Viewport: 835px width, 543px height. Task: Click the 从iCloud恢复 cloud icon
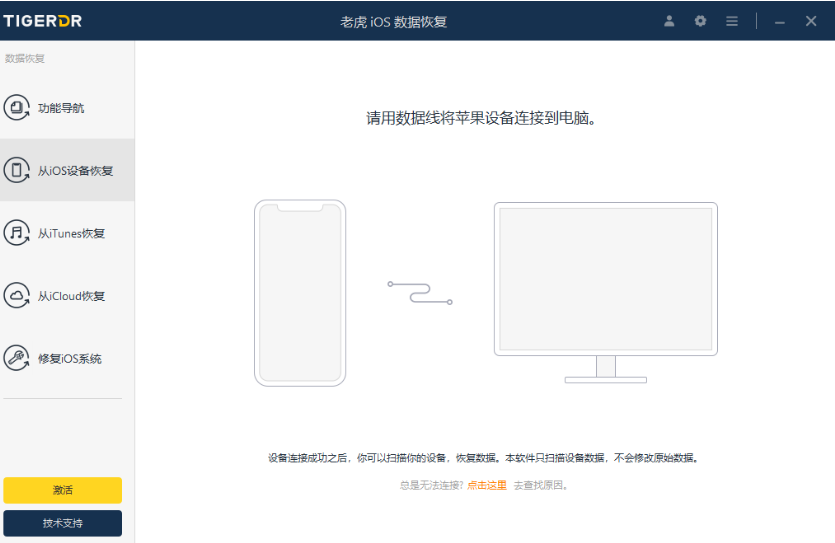[x=17, y=295]
